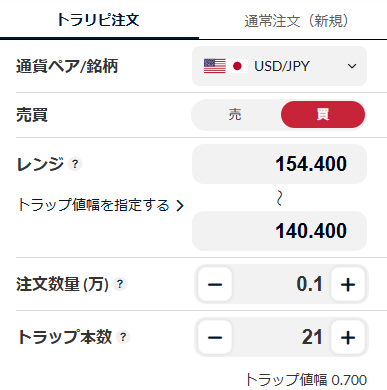Select 買 (buy) toggle option
The width and height of the screenshot is (387, 390).
(323, 115)
